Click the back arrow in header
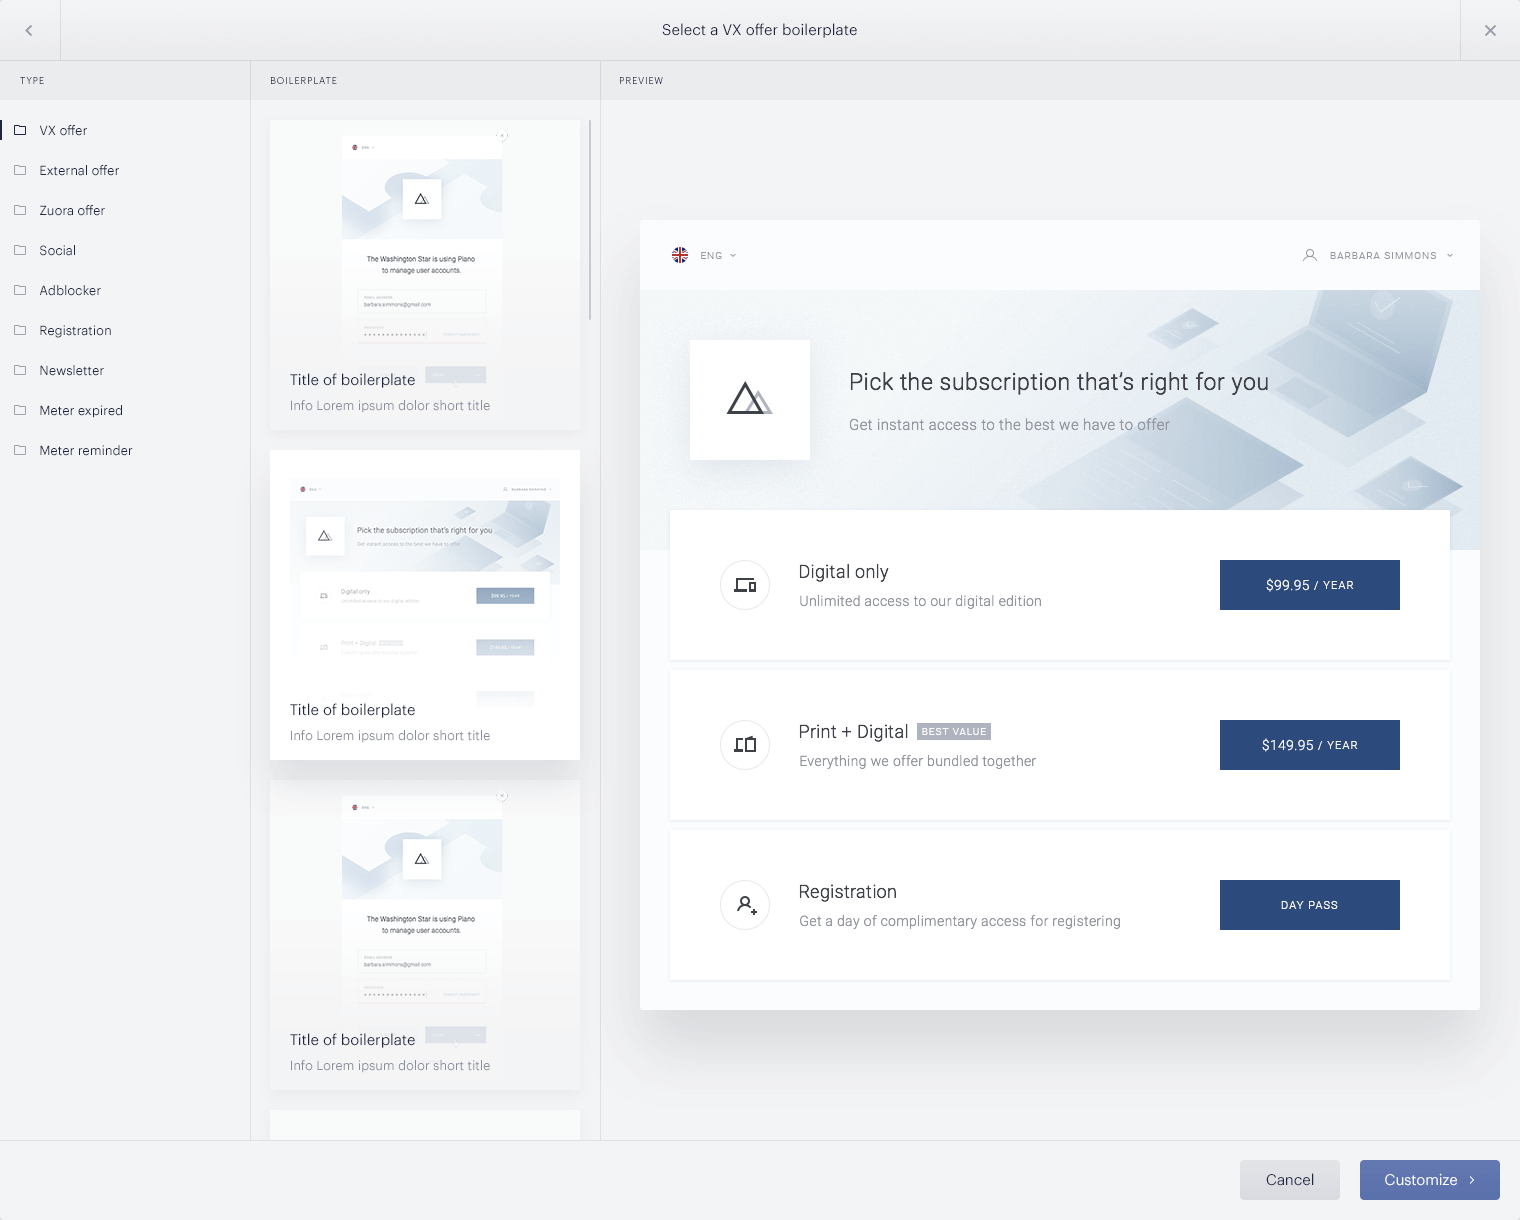1520x1220 pixels. pyautogui.click(x=29, y=30)
